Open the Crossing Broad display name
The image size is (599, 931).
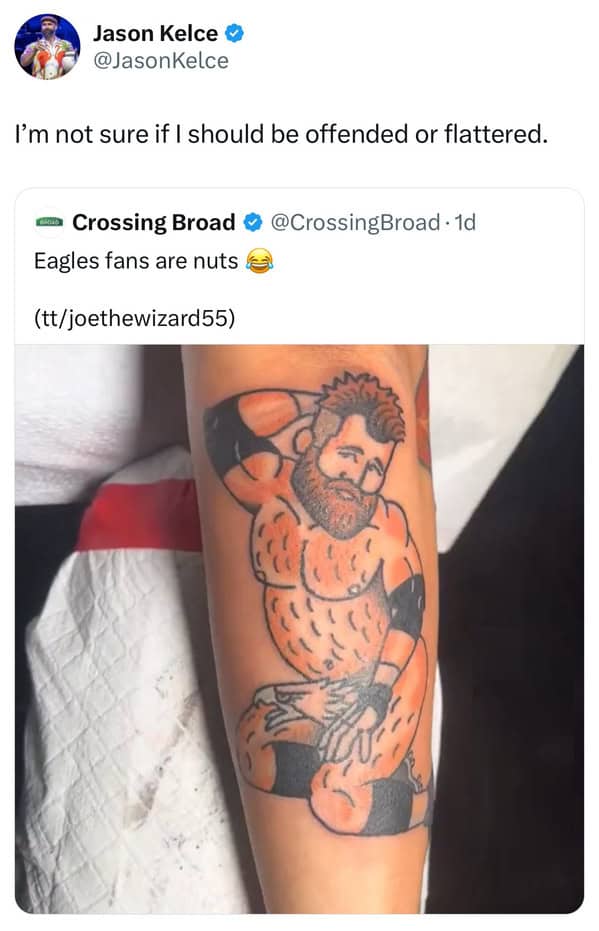[154, 223]
